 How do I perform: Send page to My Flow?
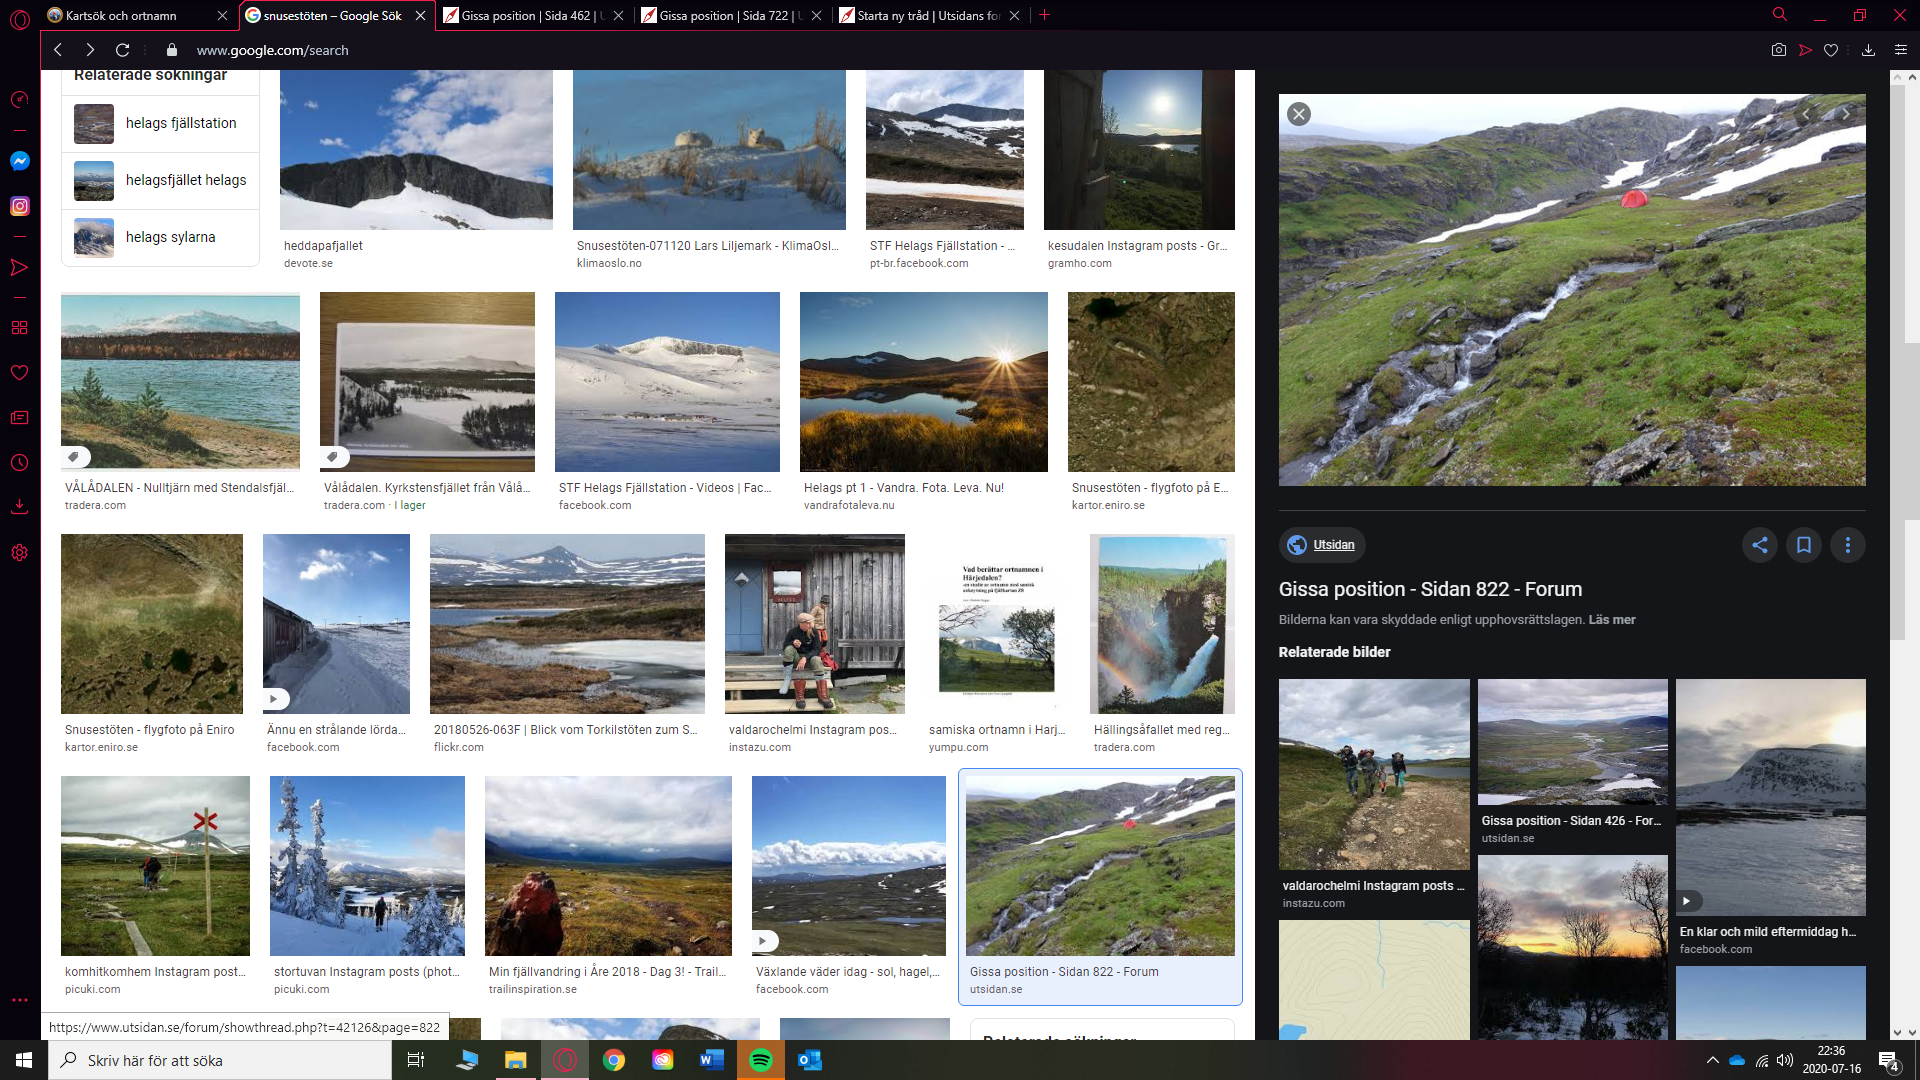pos(1805,50)
